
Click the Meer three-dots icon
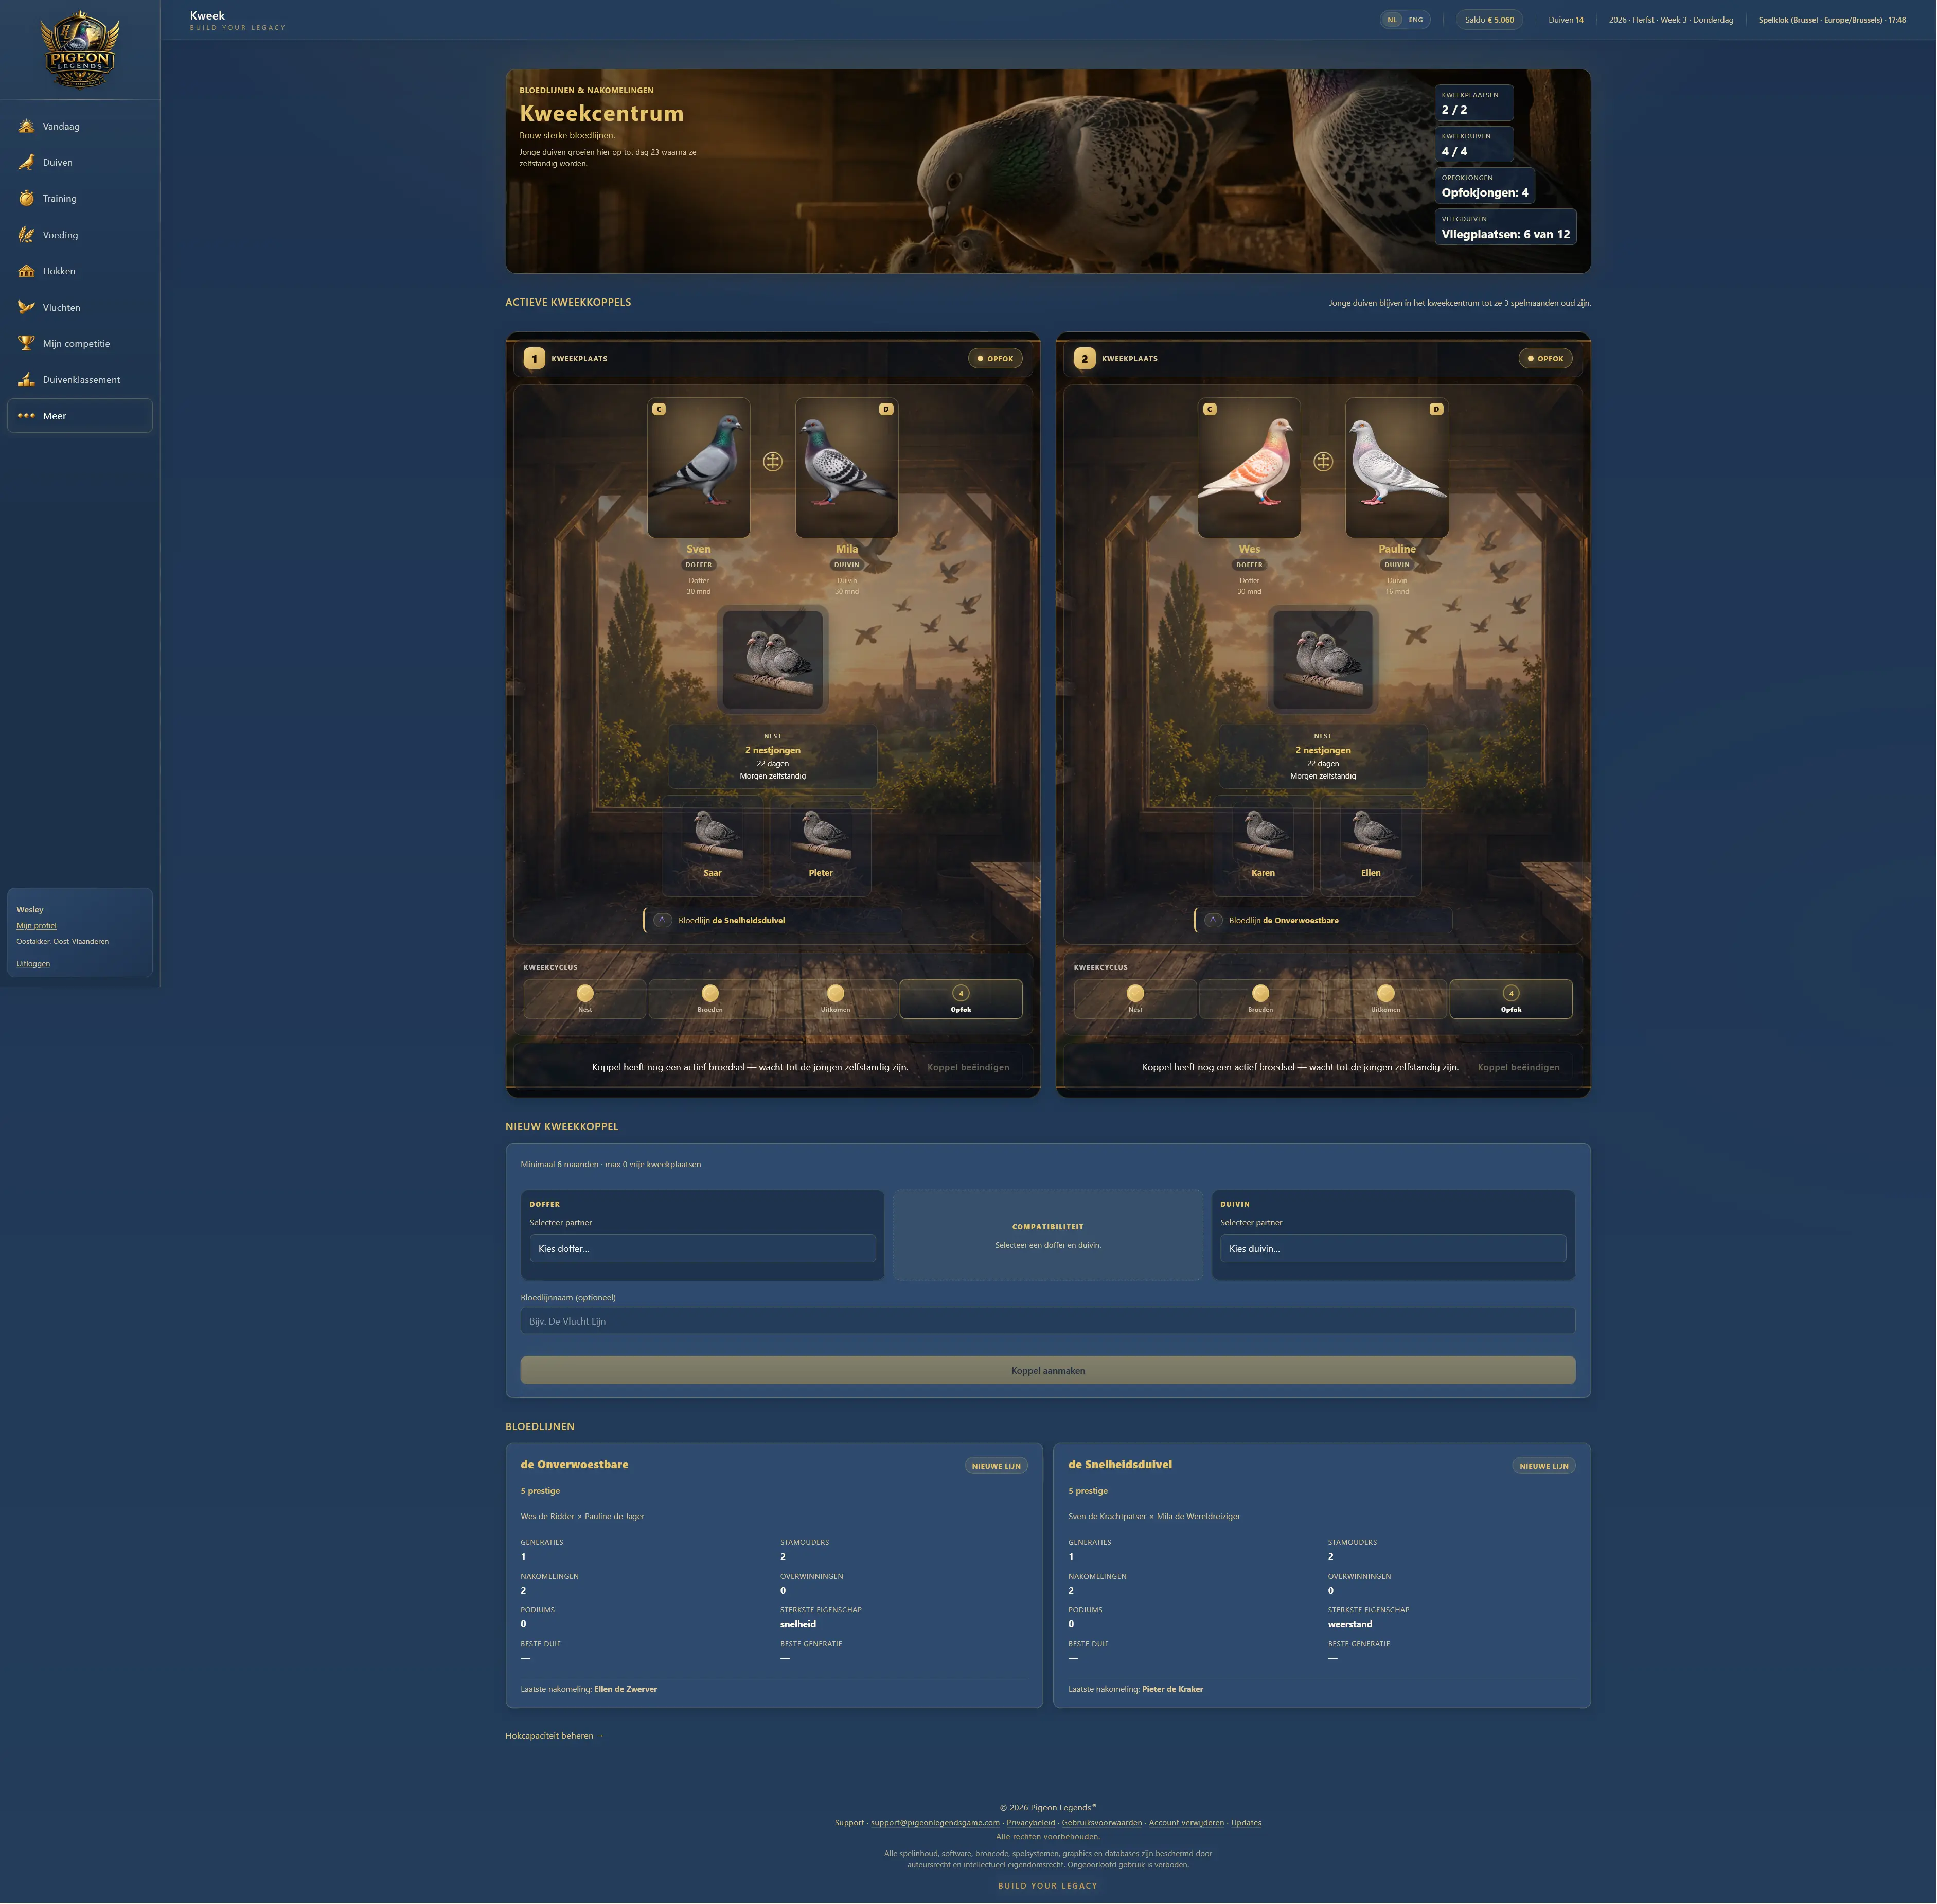click(26, 416)
